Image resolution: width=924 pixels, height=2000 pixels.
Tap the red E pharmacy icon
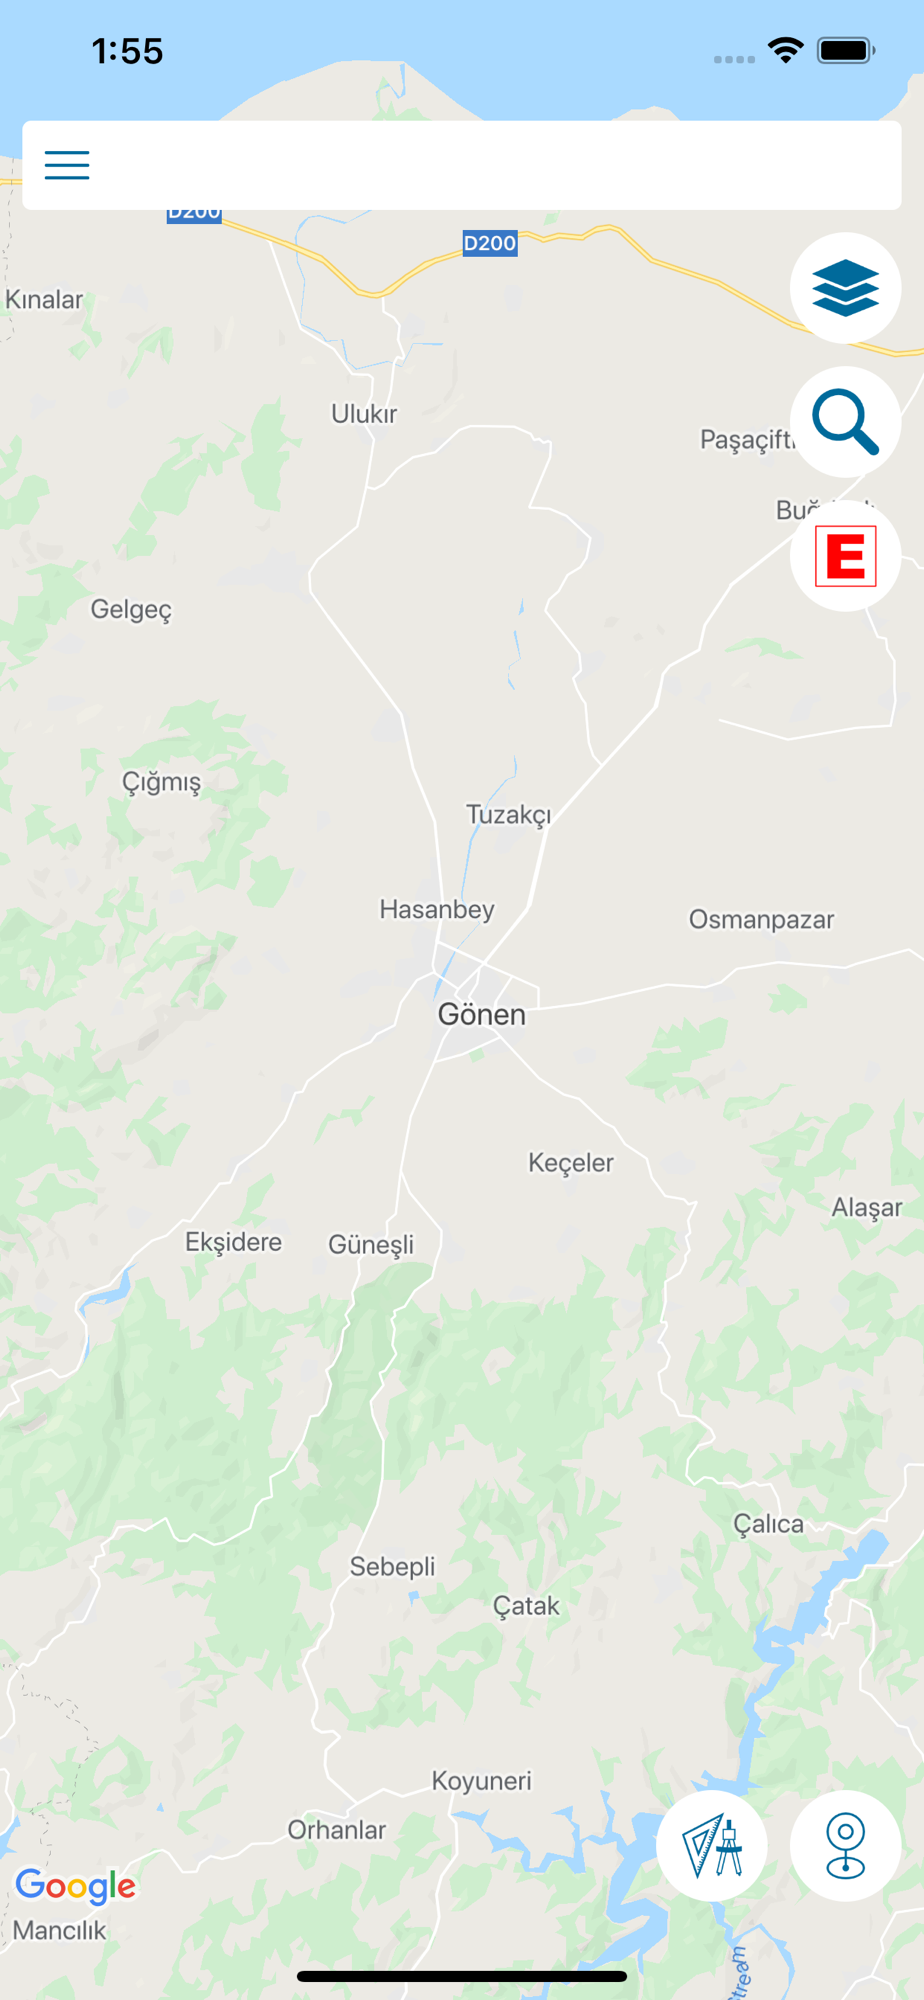(x=846, y=556)
